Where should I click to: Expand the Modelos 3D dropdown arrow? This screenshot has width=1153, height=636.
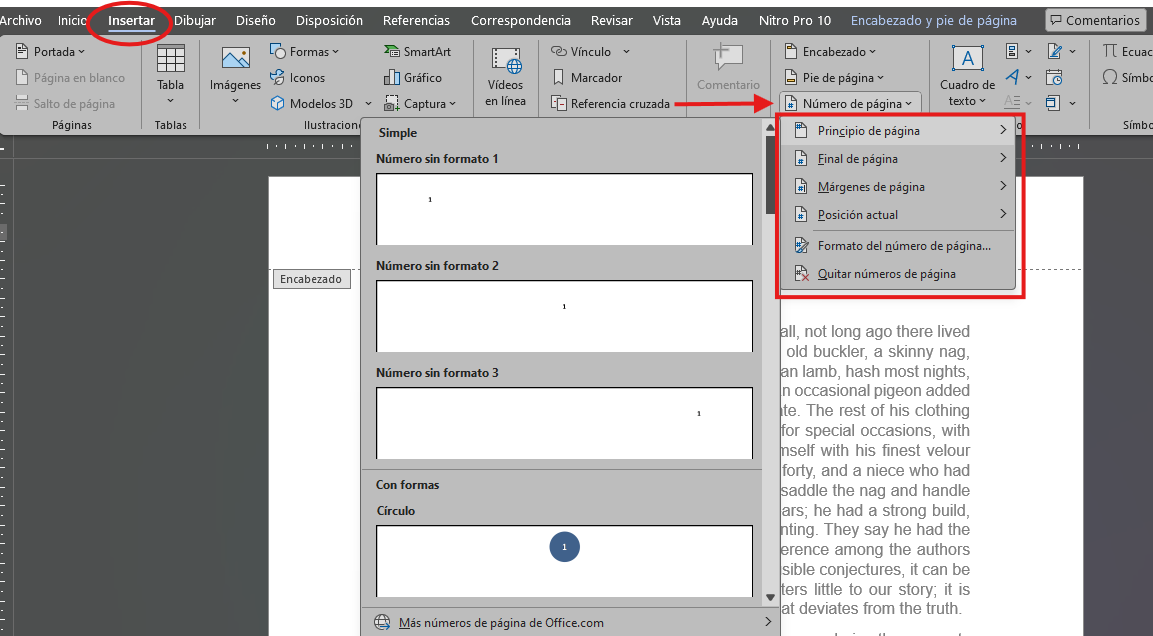pyautogui.click(x=368, y=104)
